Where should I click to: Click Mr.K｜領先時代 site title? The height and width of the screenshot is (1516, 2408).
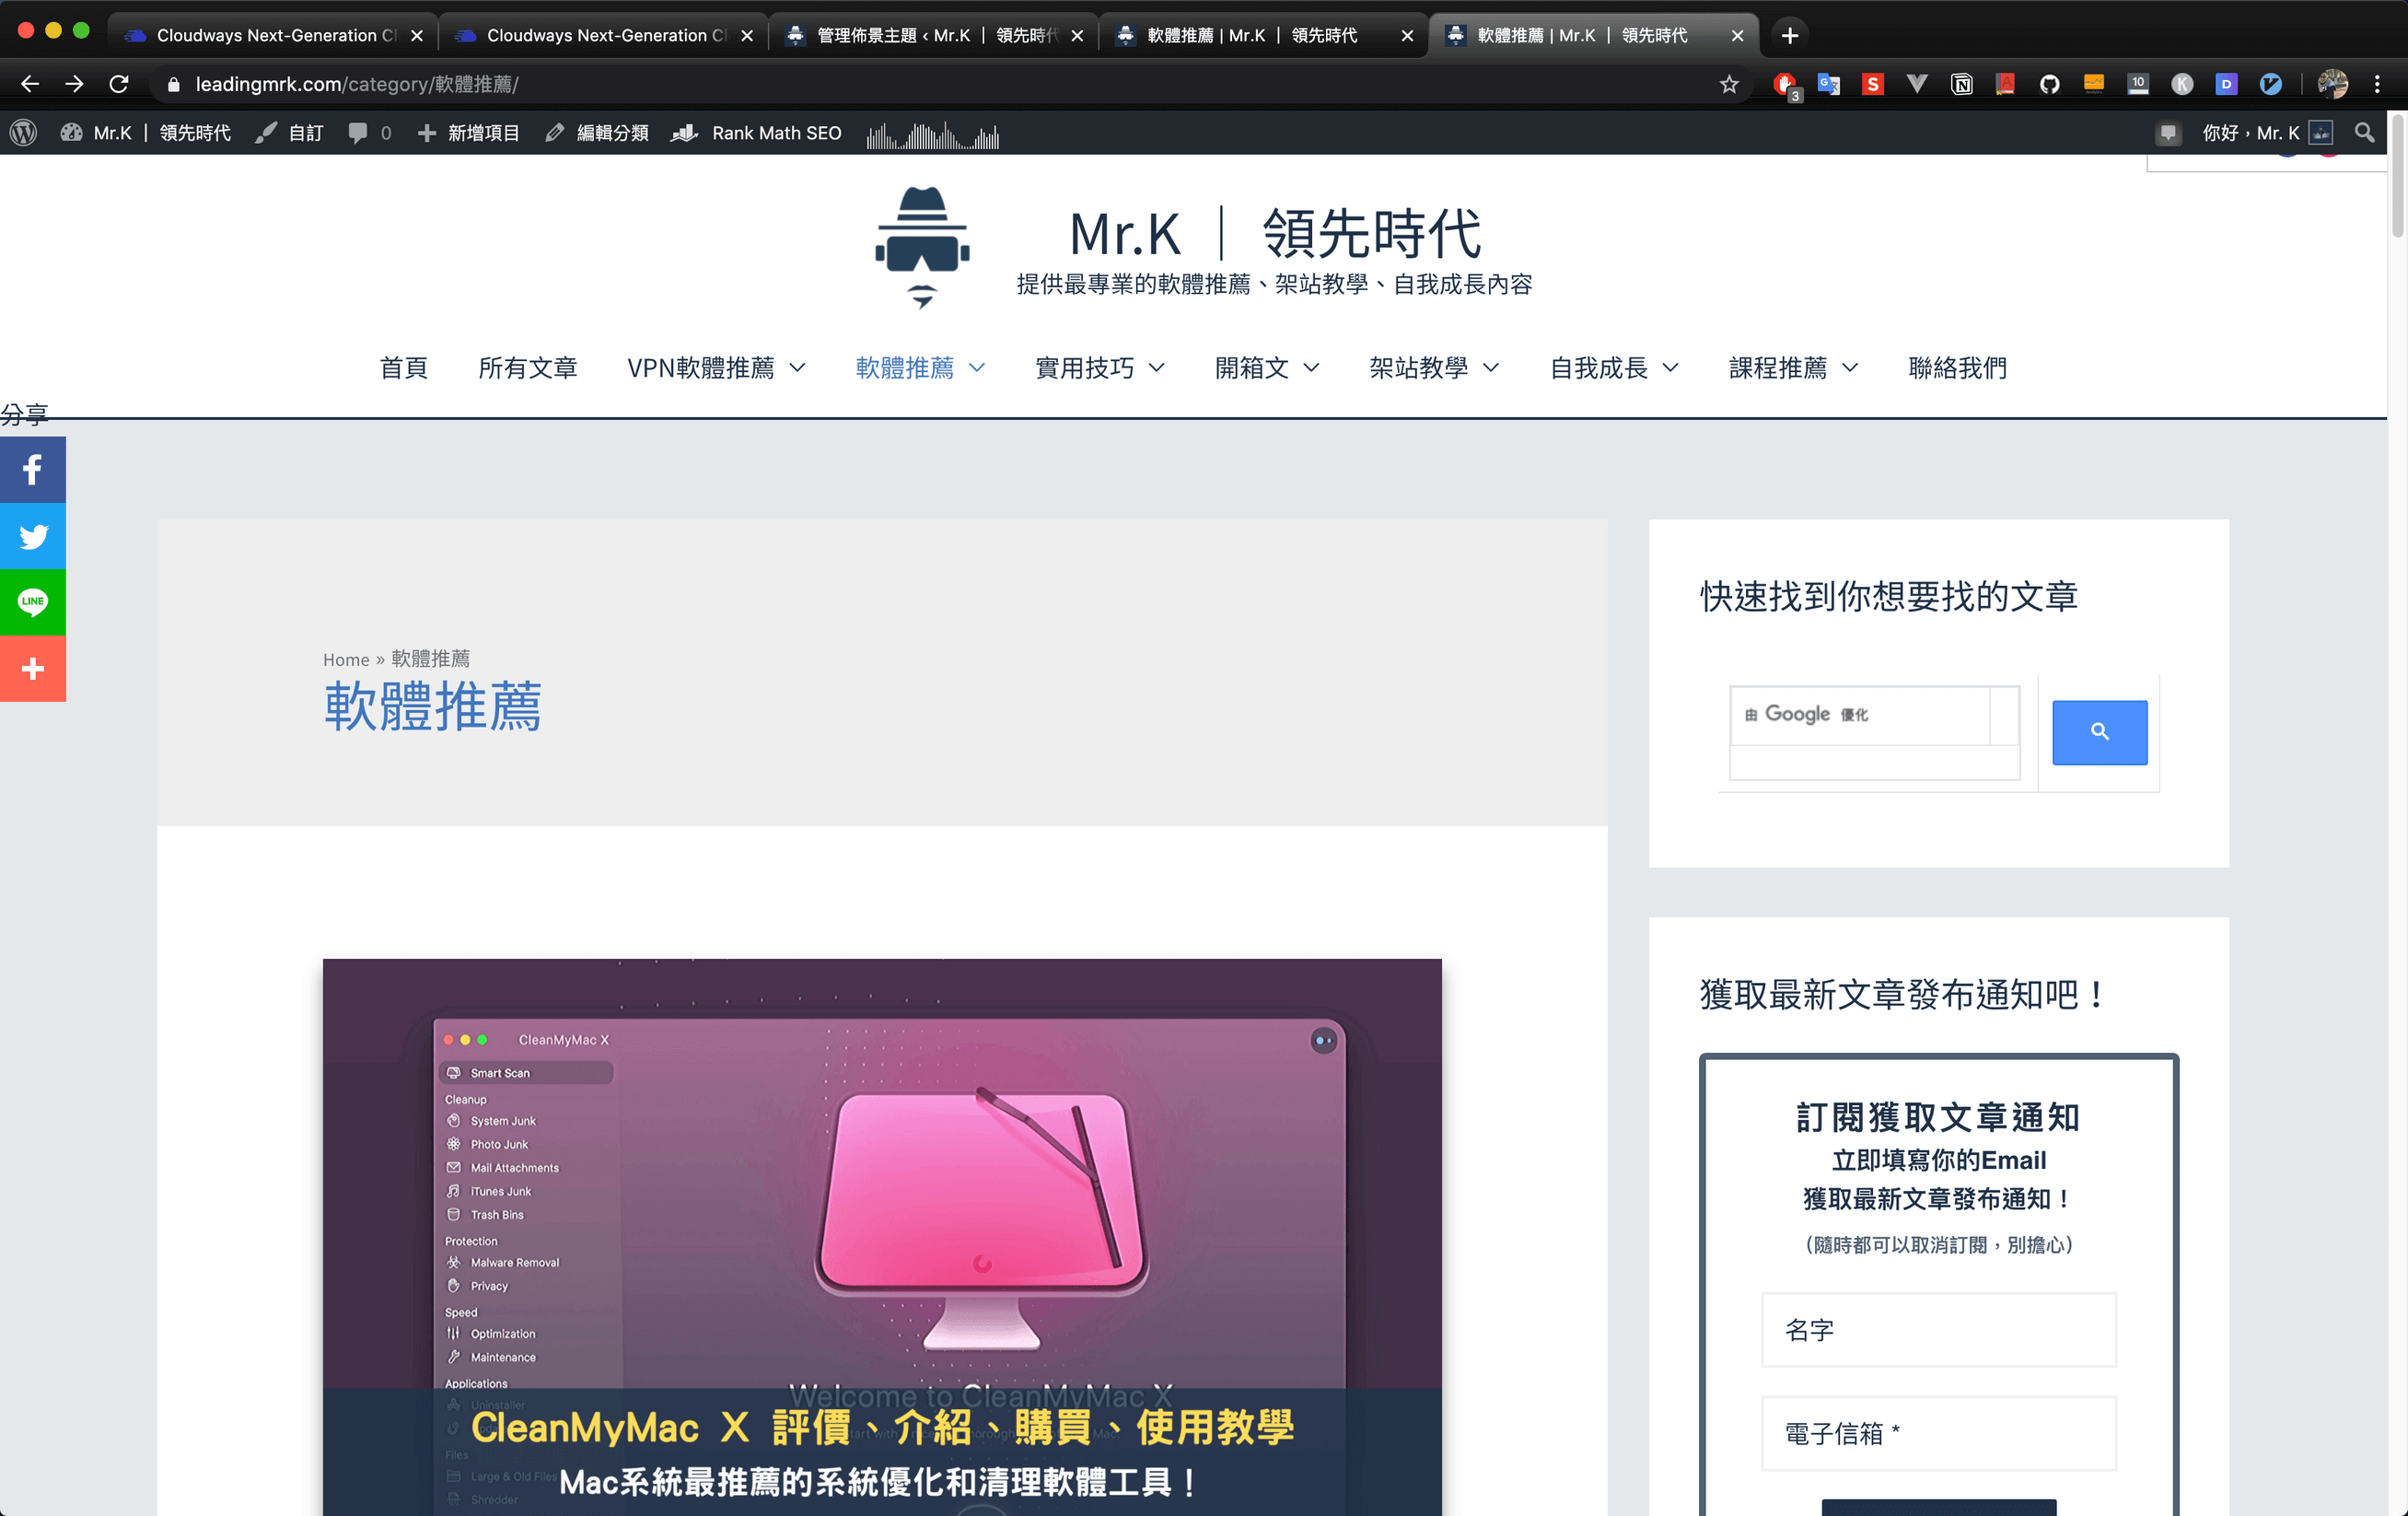(1275, 233)
